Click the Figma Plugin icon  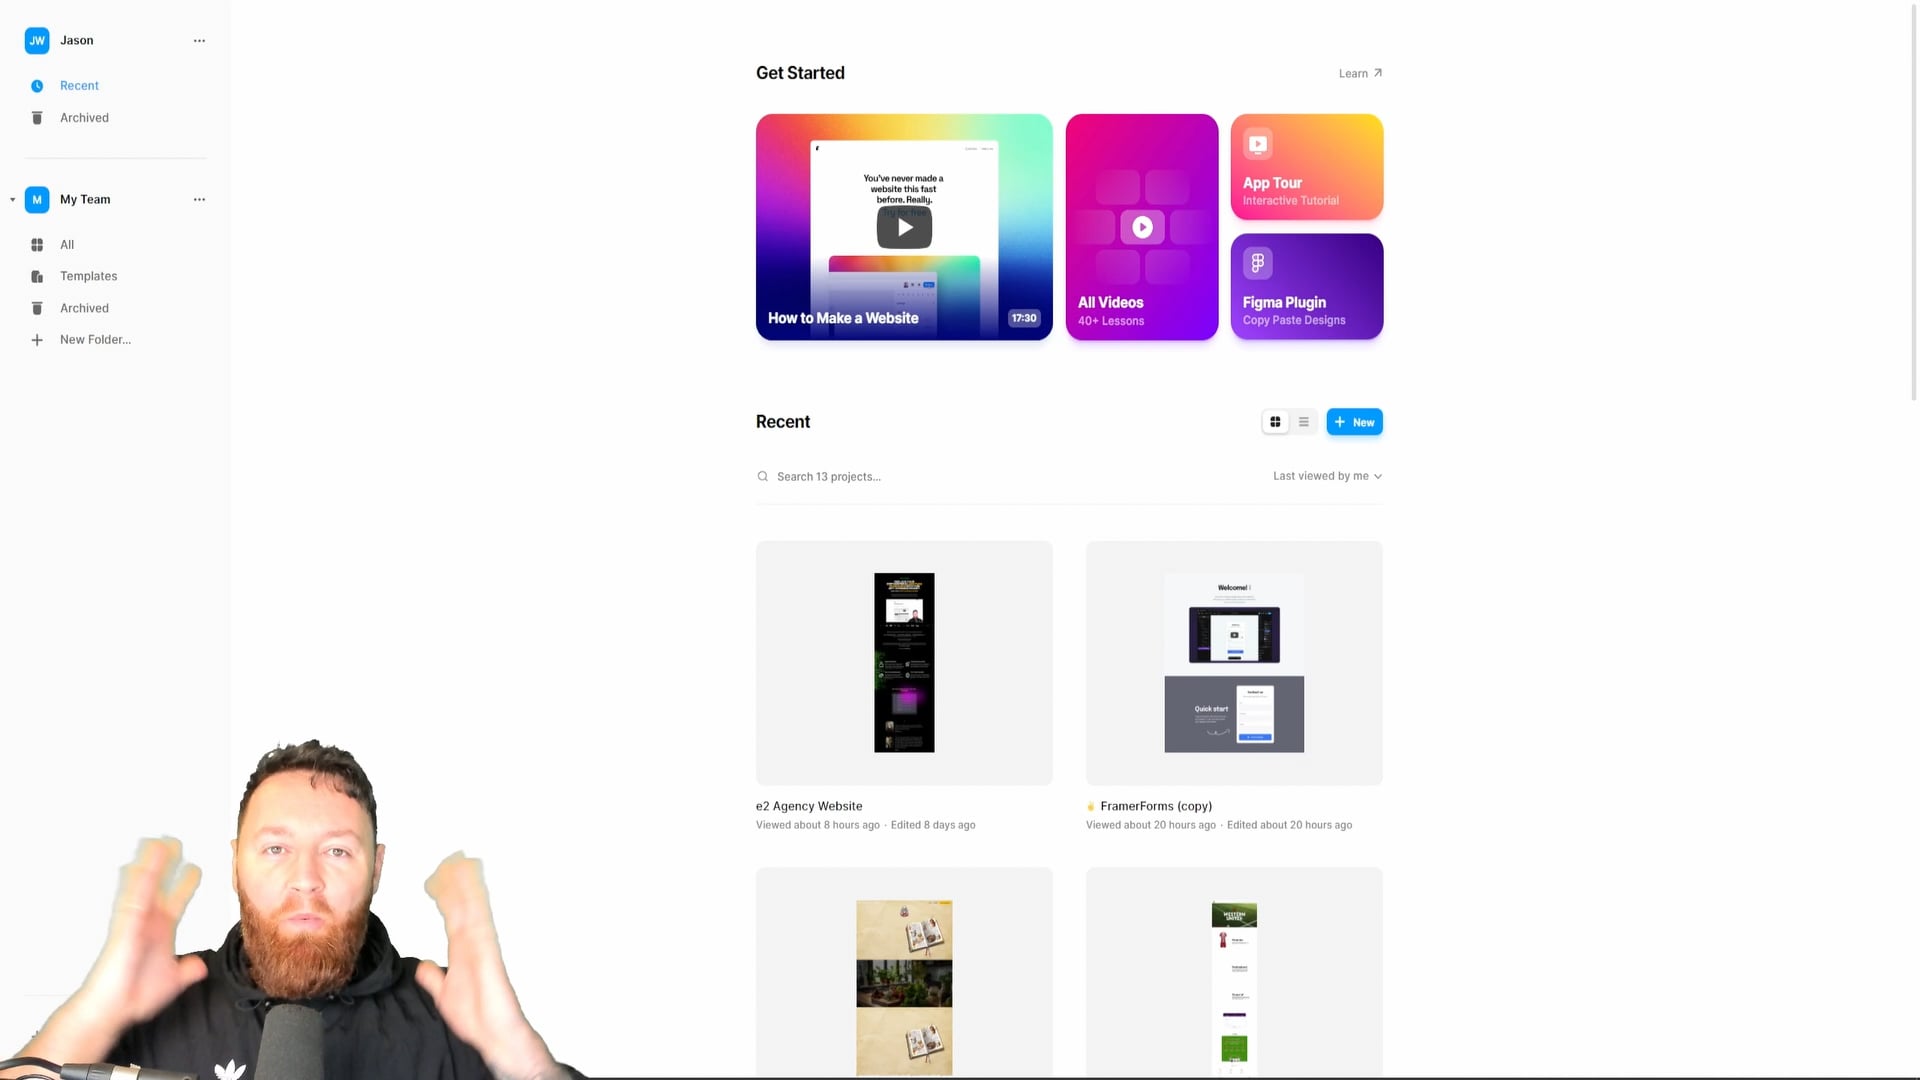tap(1257, 262)
